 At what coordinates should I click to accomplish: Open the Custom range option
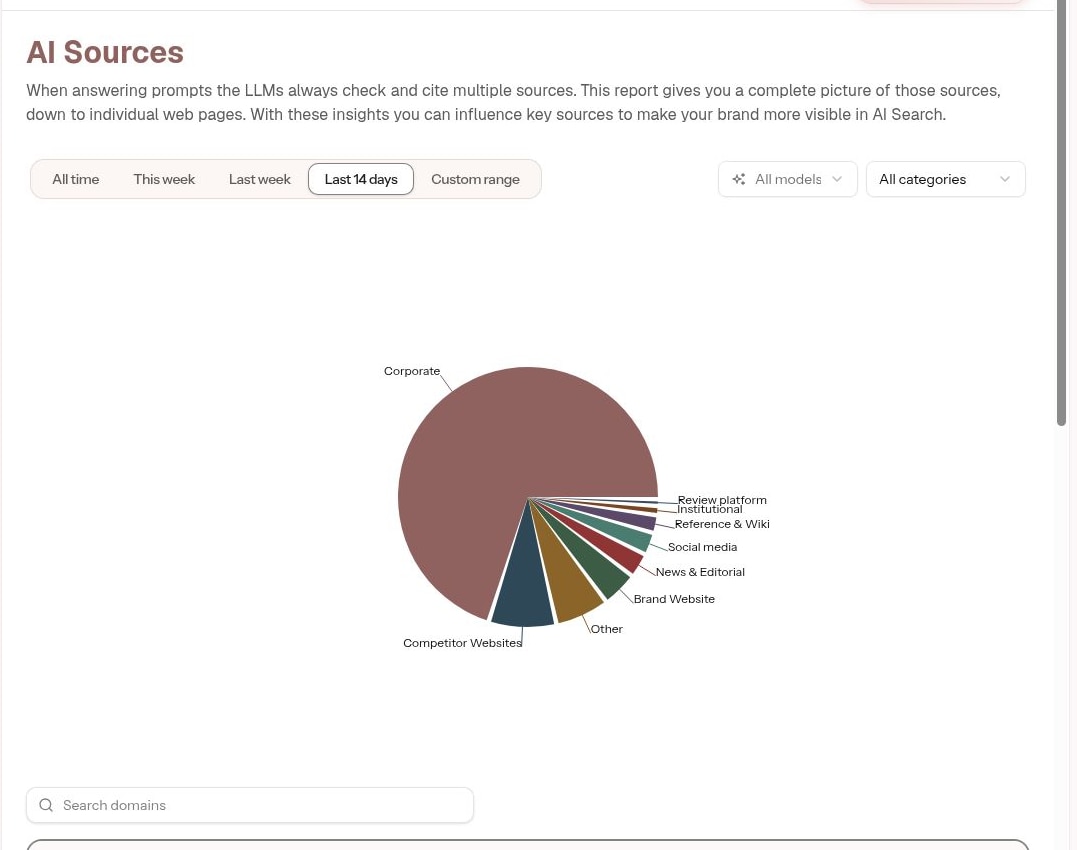pyautogui.click(x=475, y=179)
